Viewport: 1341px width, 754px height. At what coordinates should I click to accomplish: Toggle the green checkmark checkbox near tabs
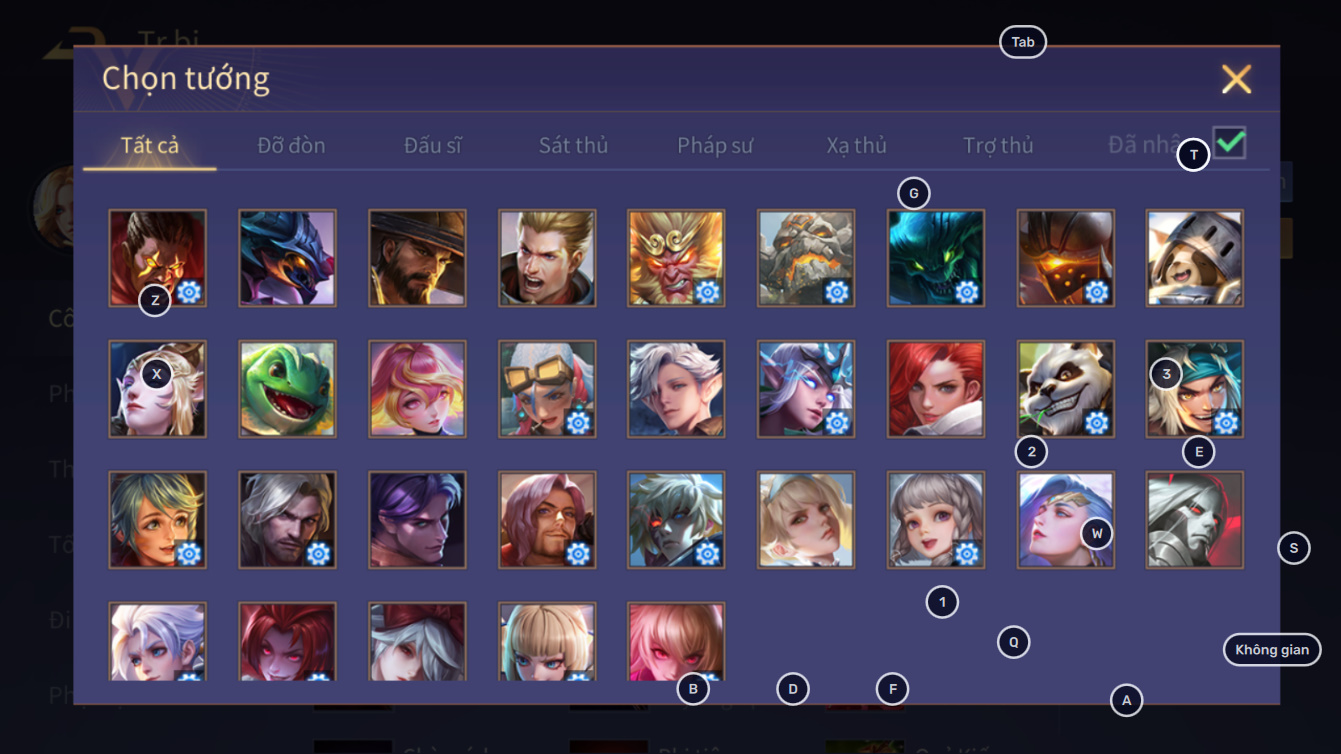[1230, 143]
